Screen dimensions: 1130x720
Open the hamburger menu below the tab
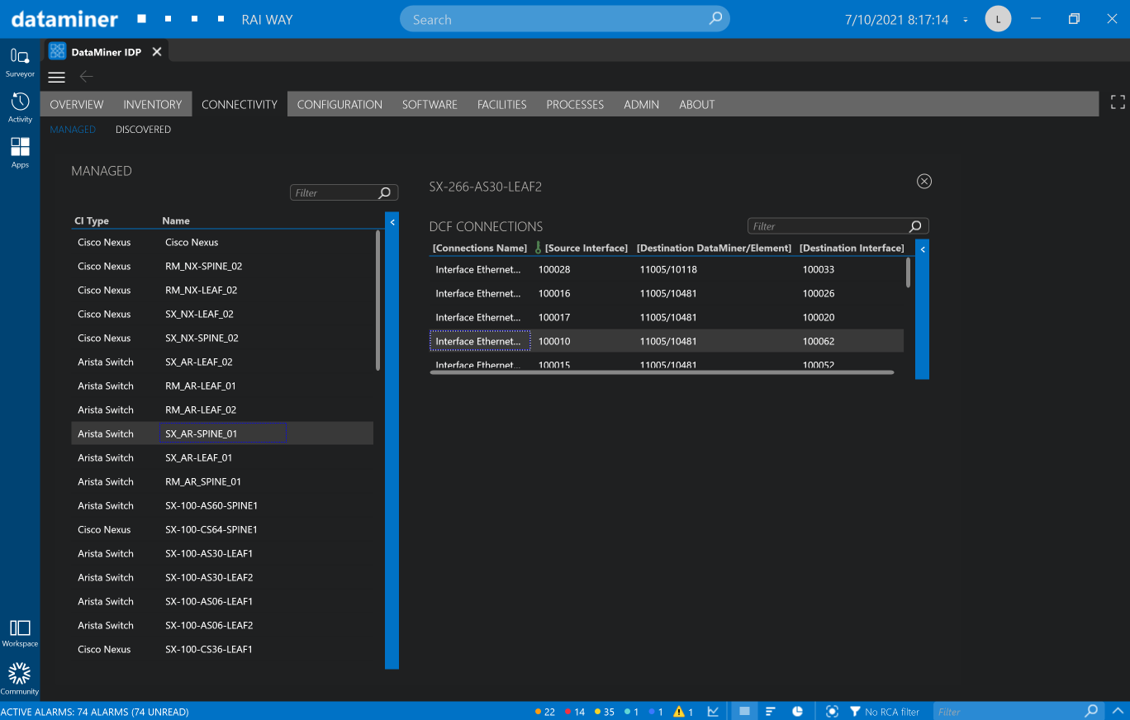click(x=56, y=77)
